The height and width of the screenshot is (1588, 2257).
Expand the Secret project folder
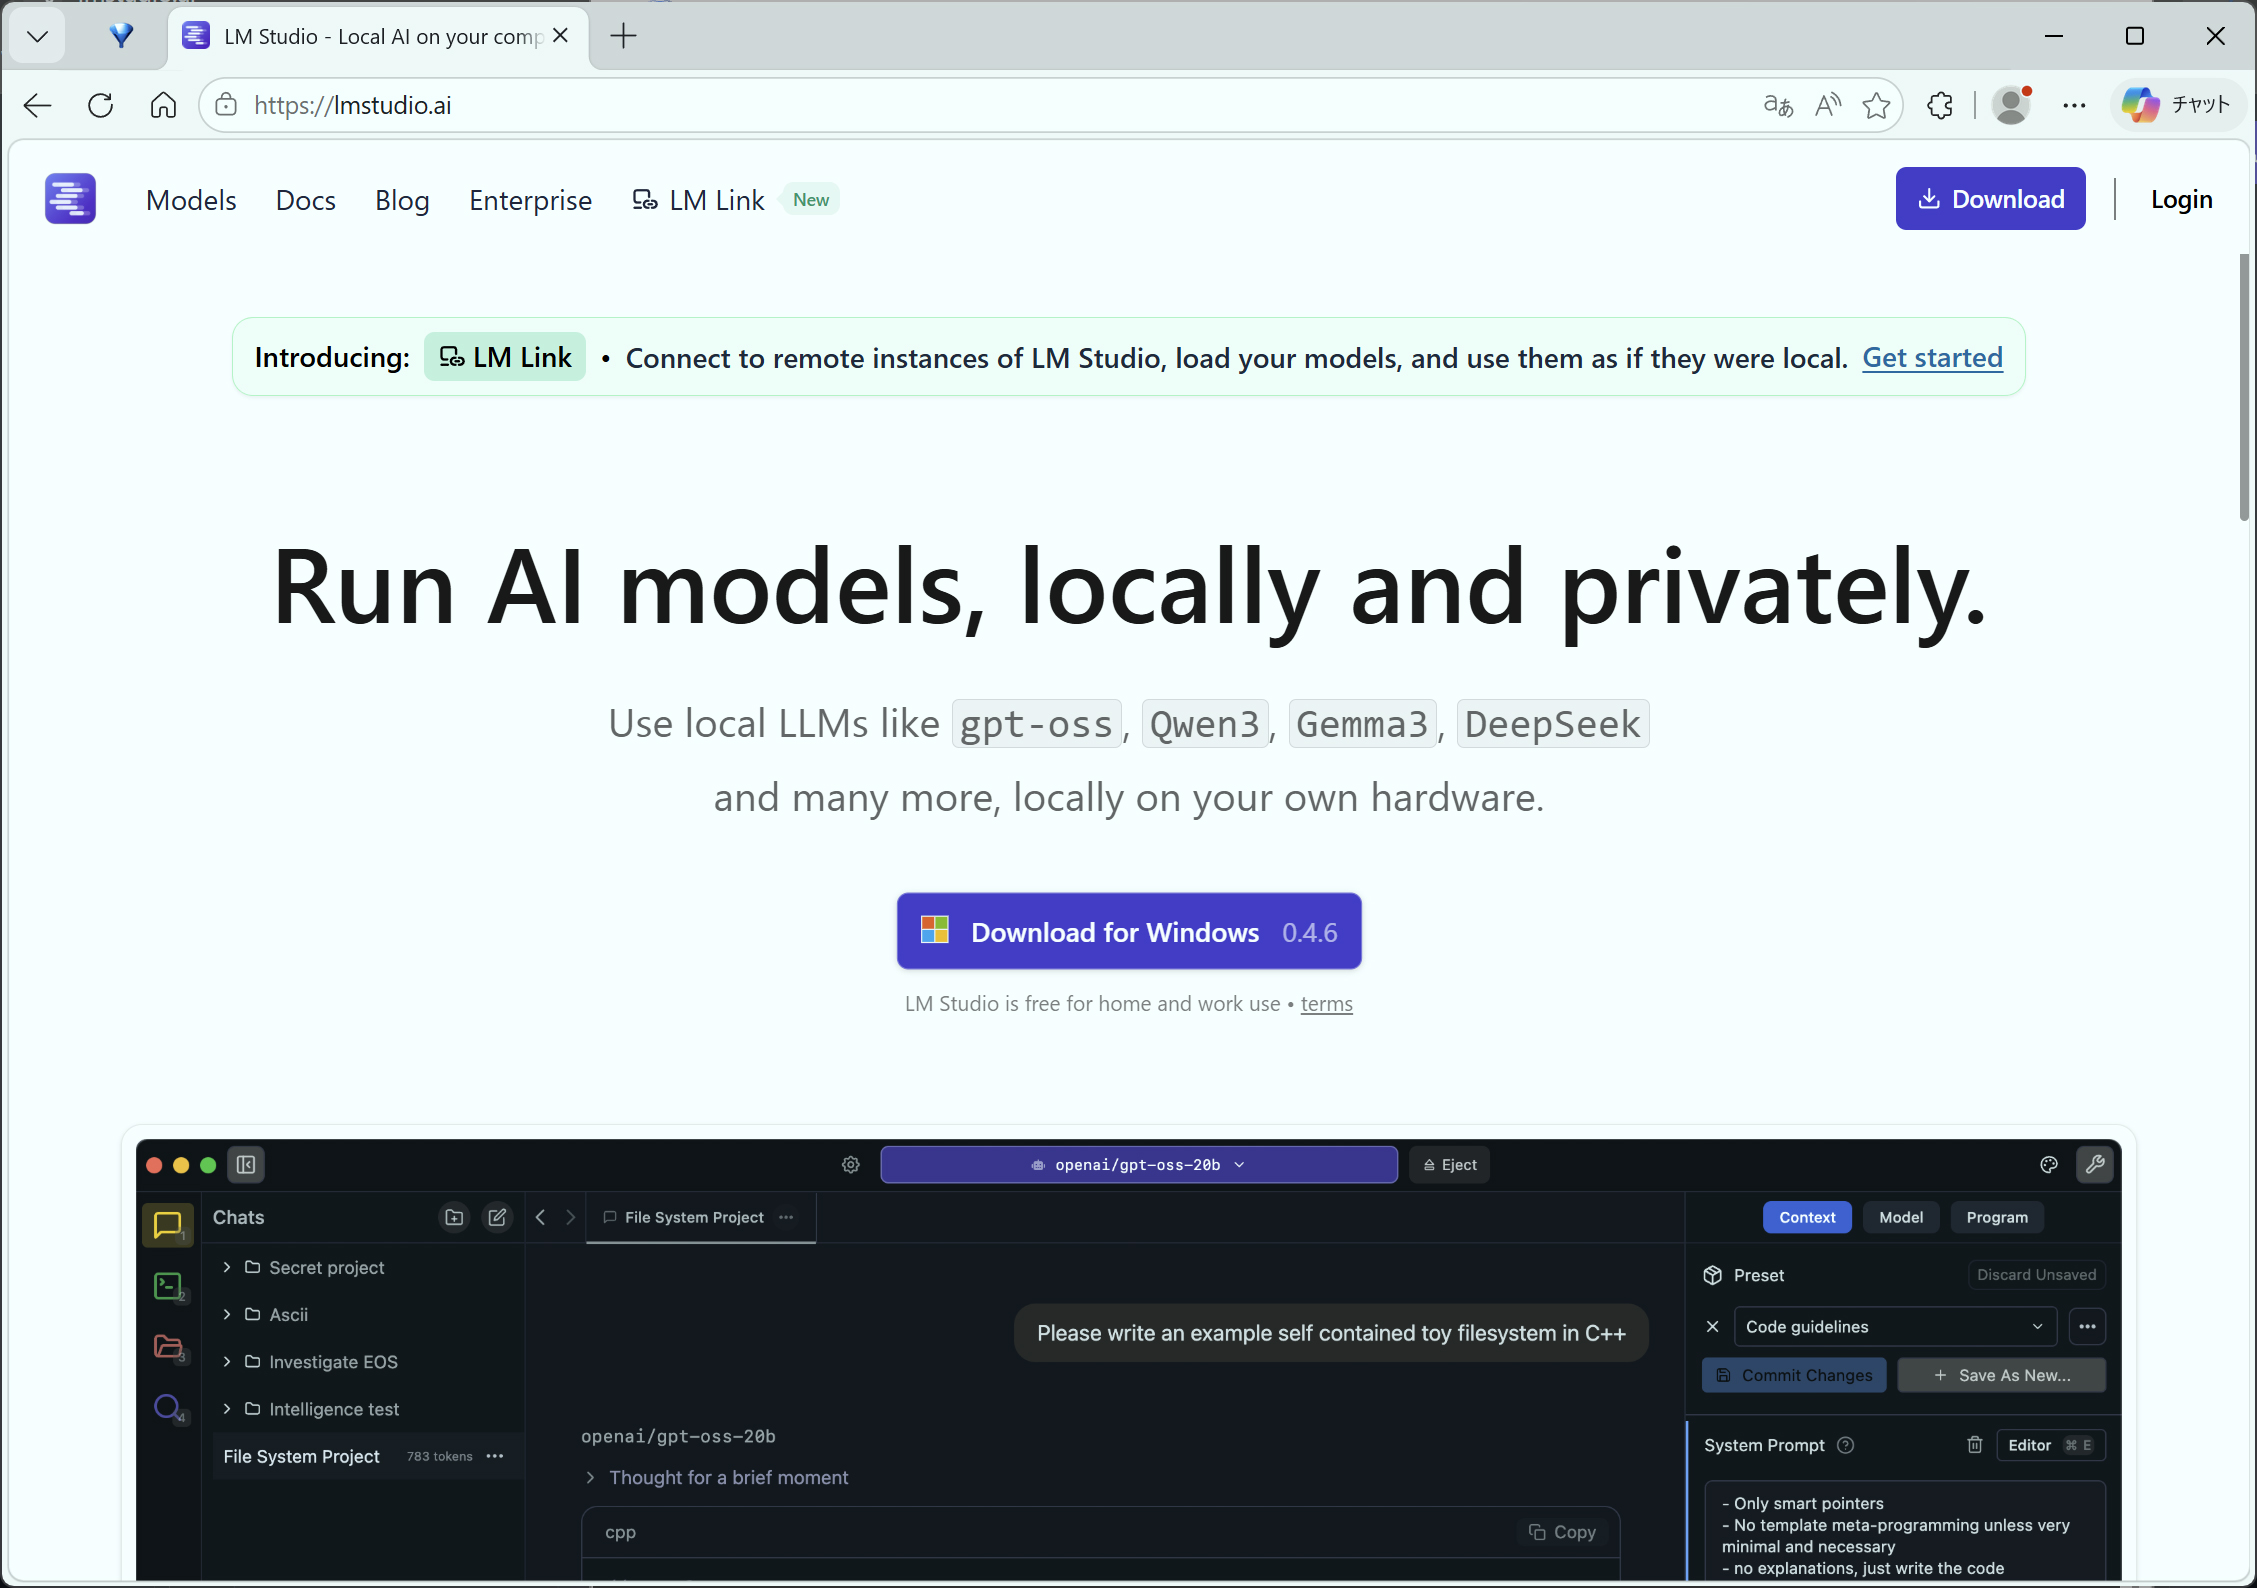[228, 1267]
